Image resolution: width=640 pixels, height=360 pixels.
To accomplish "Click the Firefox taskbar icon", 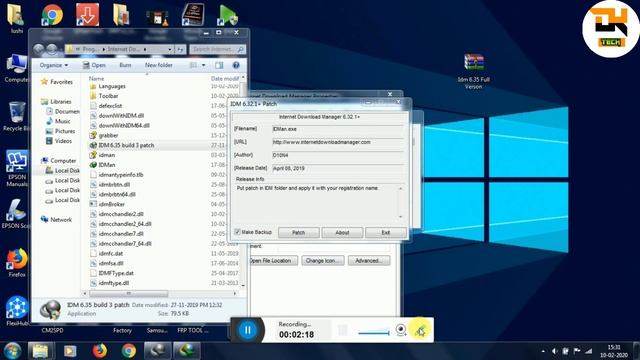I will (x=99, y=351).
